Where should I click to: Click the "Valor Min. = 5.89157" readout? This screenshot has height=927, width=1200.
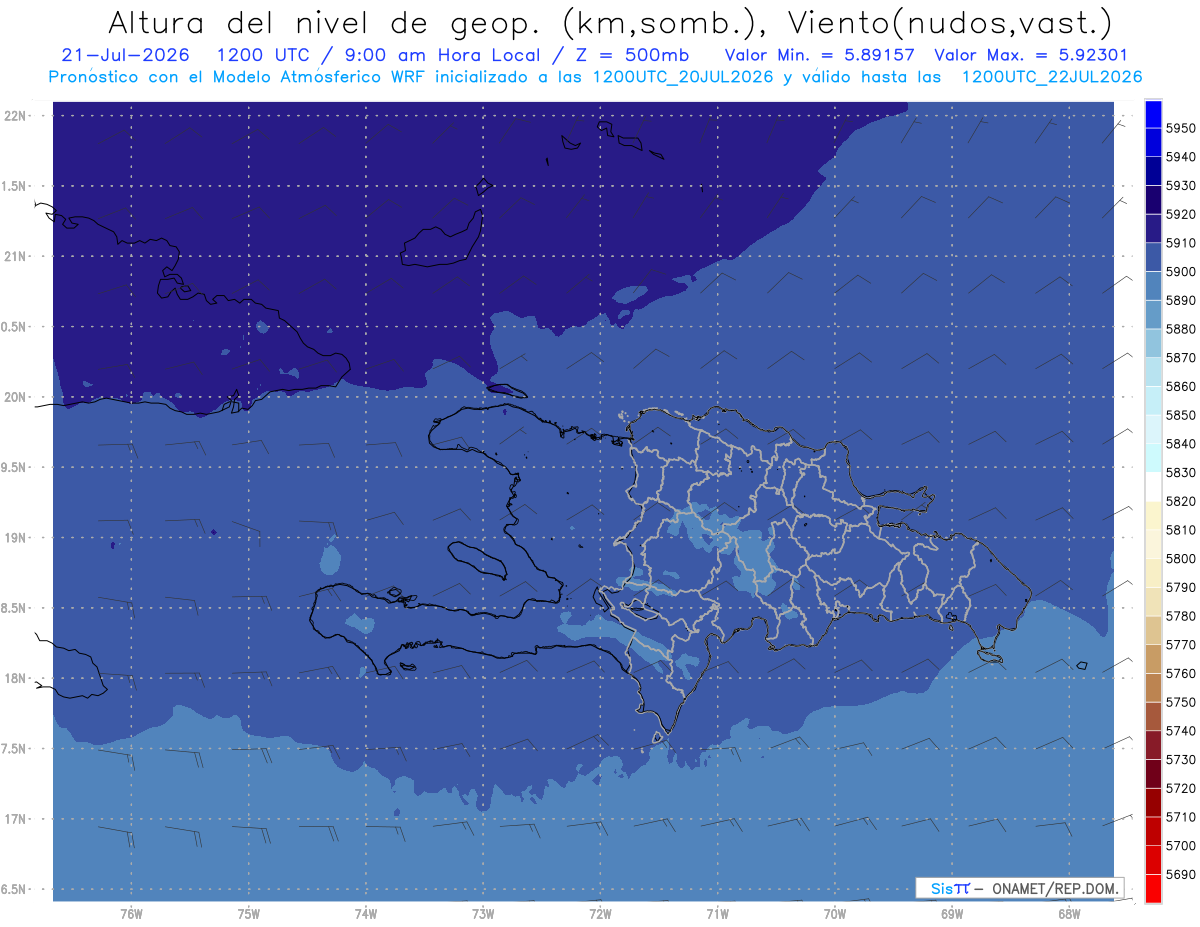coord(819,55)
